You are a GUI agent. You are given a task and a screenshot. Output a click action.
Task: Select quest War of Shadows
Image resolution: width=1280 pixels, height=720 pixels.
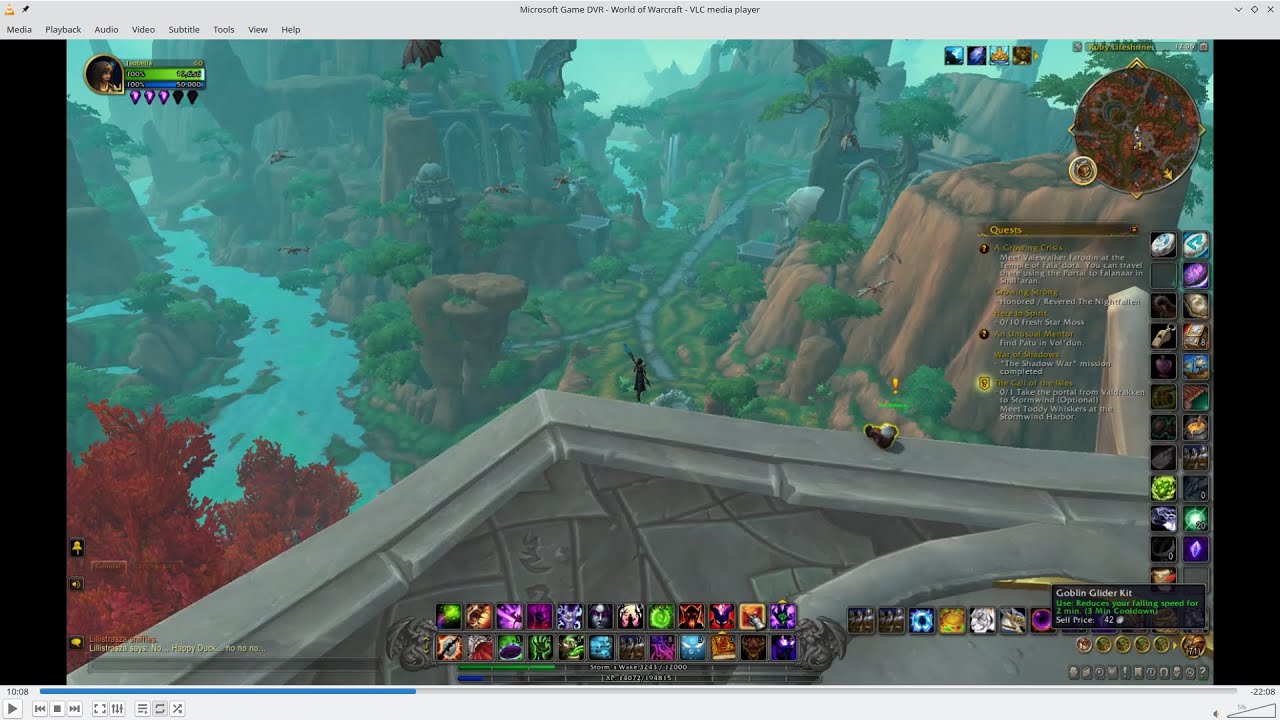click(x=1026, y=354)
